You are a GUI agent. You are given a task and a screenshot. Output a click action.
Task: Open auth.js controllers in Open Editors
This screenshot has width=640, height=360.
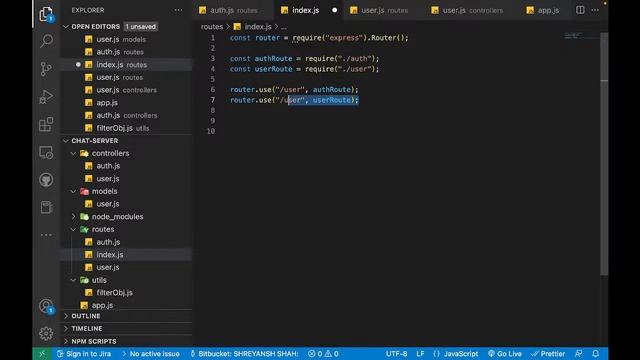coord(126,116)
